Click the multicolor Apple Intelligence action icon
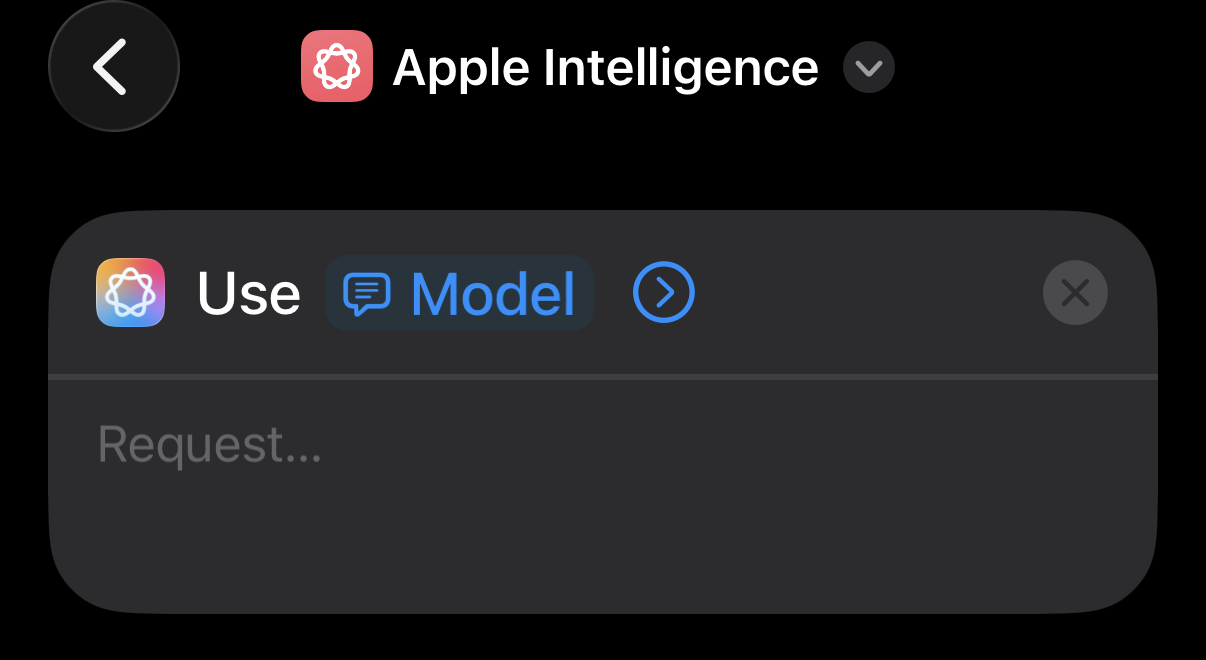This screenshot has height=660, width=1206. [130, 293]
